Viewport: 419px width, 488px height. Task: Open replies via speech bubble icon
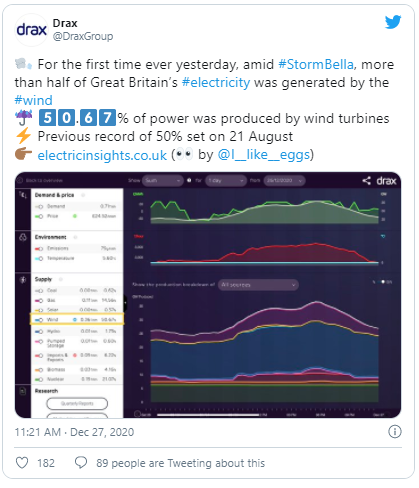(81, 463)
